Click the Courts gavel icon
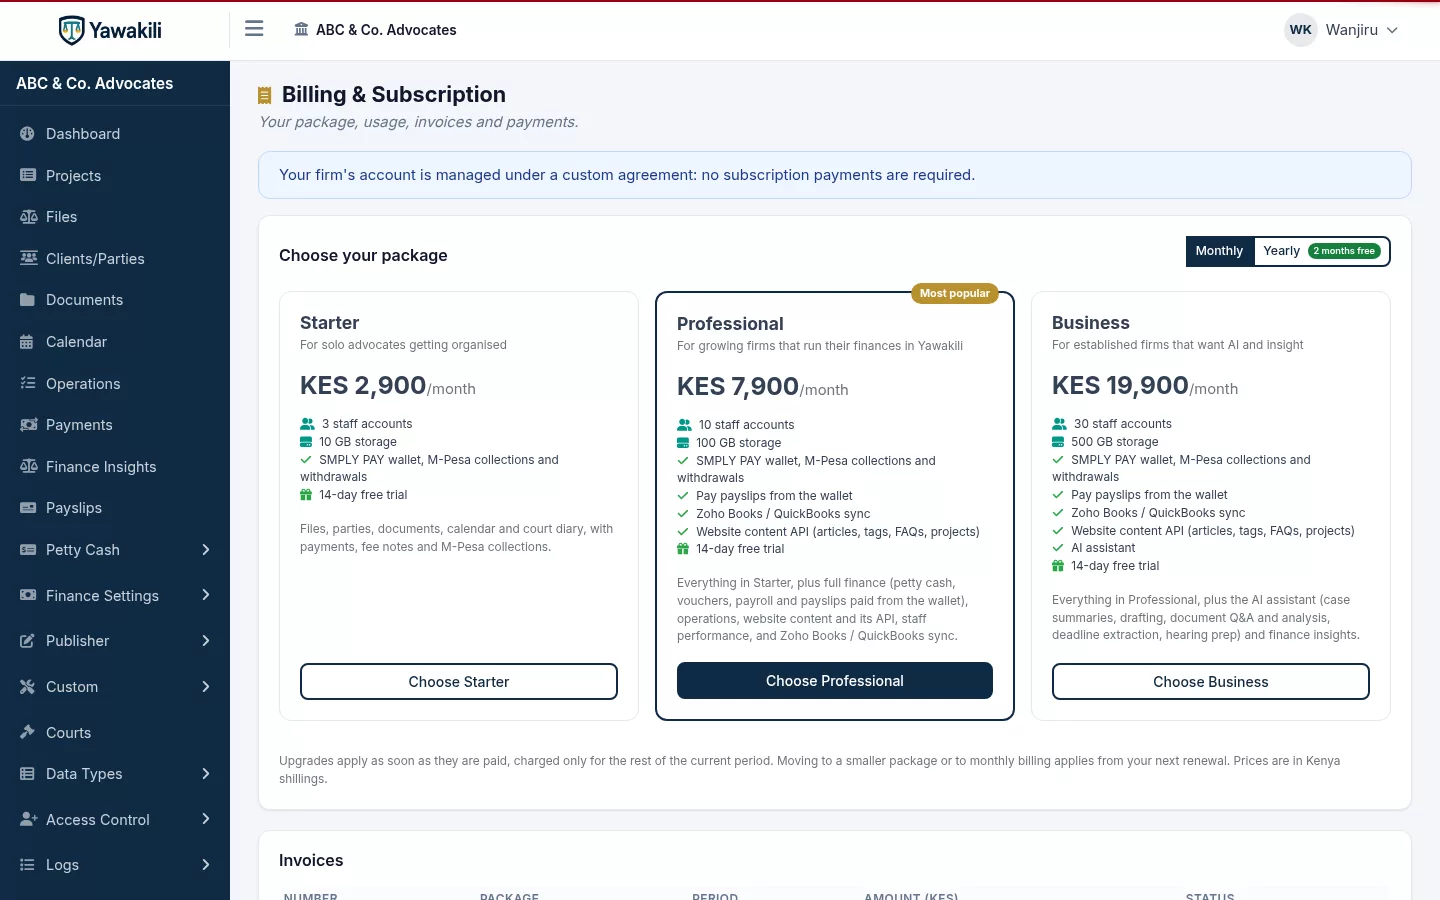The width and height of the screenshot is (1440, 900). (28, 733)
